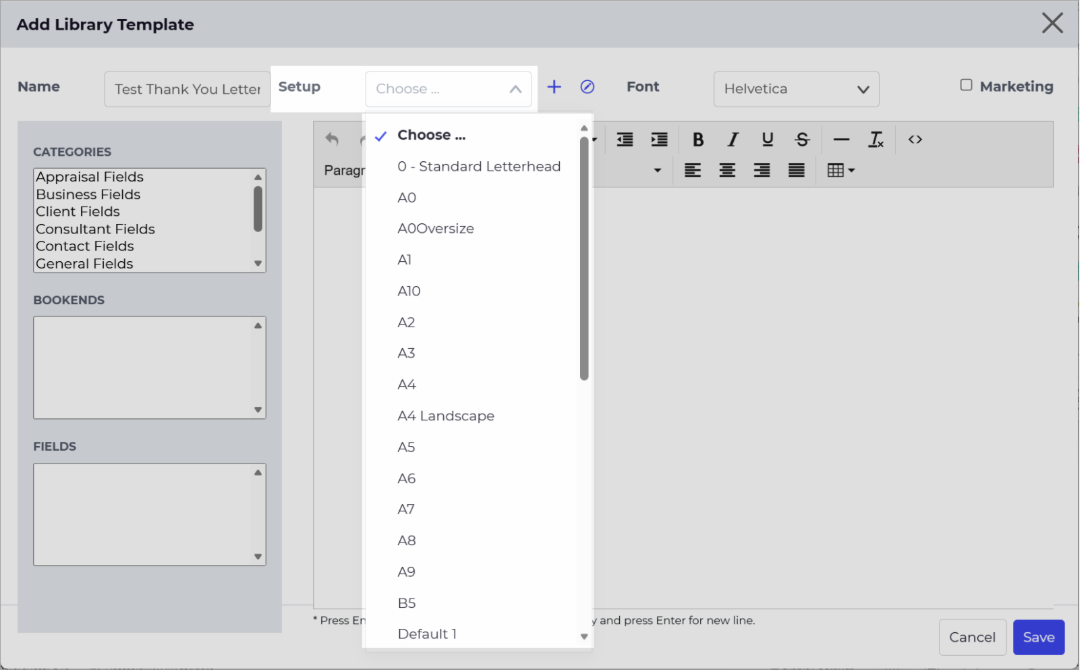Screen dimensions: 1080x670
Task: Apply bold formatting in the editor toolbar
Action: (698, 140)
